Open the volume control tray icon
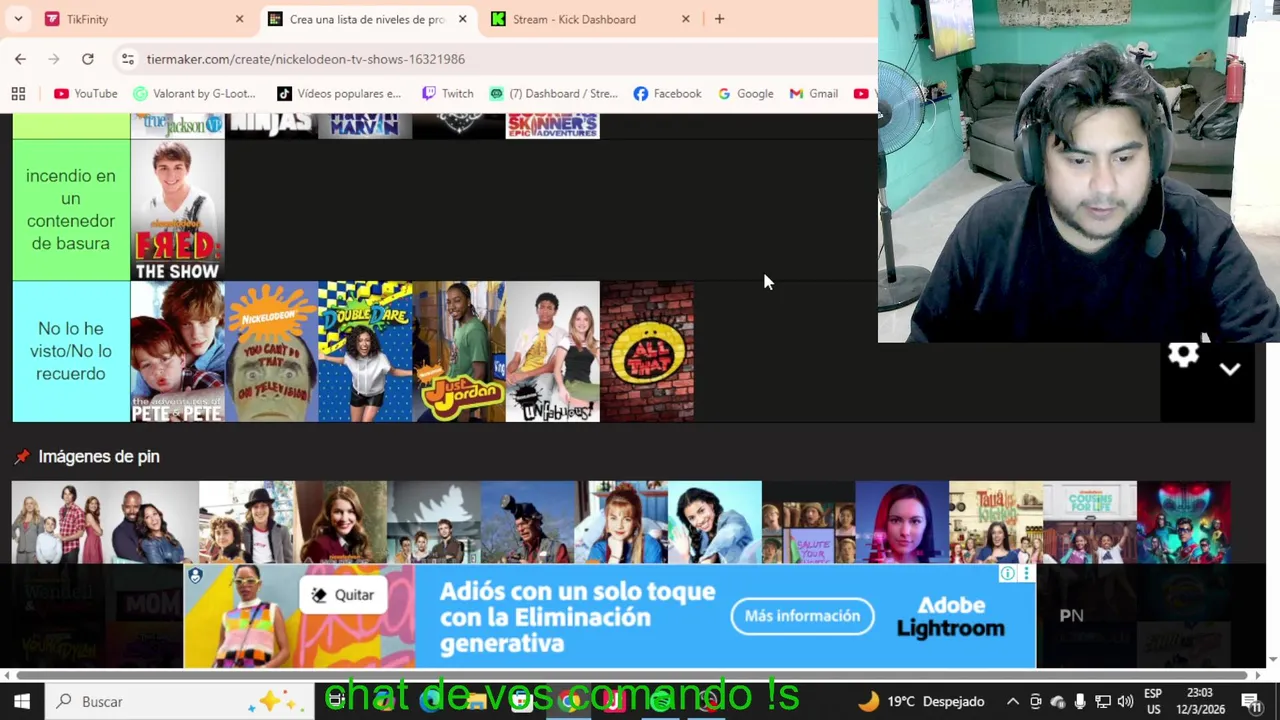The image size is (1280, 720). click(x=1125, y=702)
